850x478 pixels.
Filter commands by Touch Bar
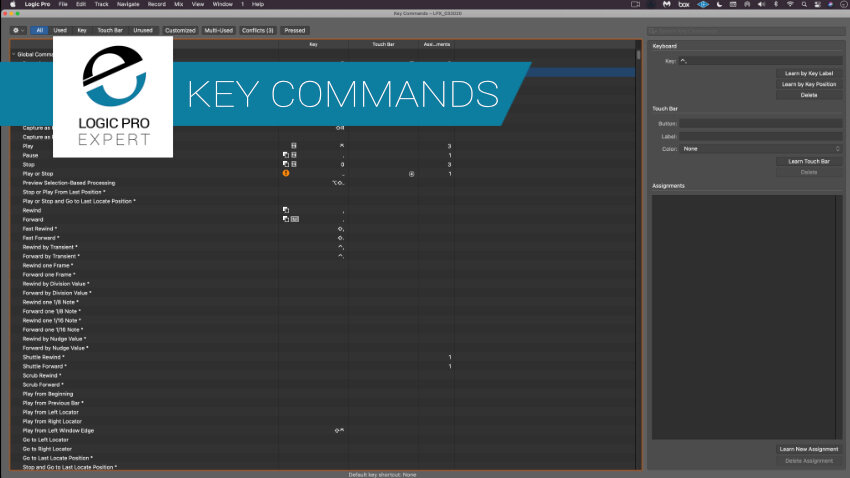pos(110,30)
